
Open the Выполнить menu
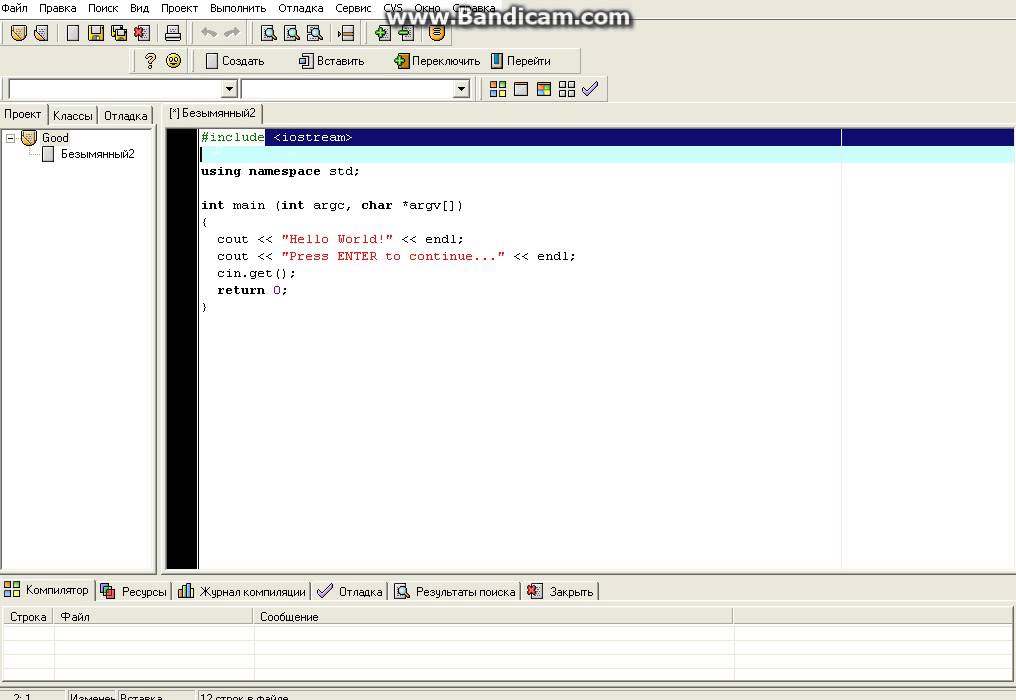point(238,8)
